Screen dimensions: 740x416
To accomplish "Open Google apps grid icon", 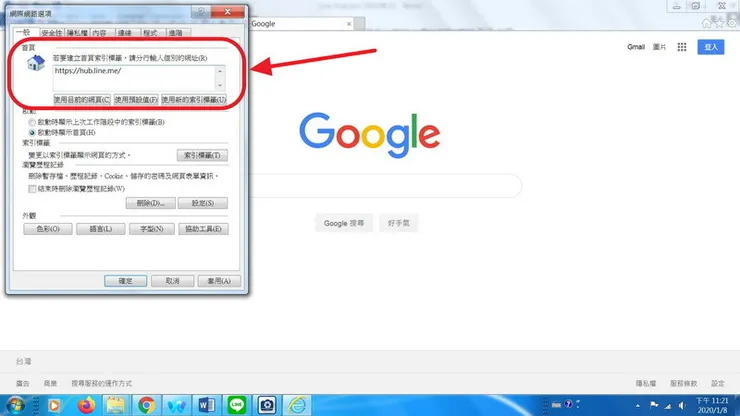I will pos(681,47).
